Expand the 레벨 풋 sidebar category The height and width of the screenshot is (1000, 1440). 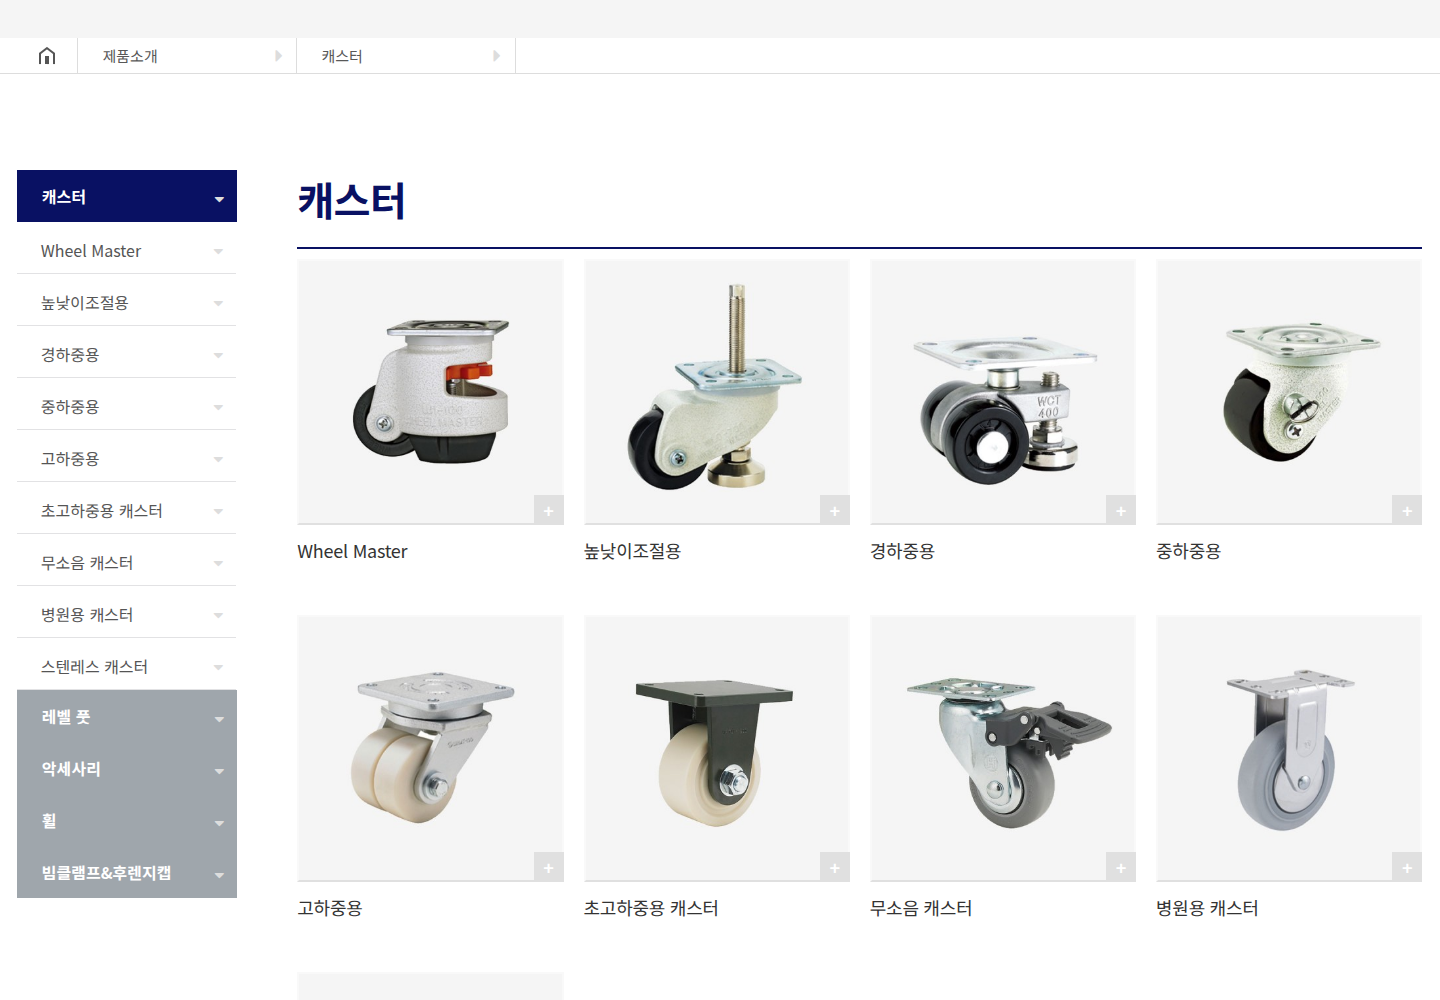pyautogui.click(x=127, y=716)
